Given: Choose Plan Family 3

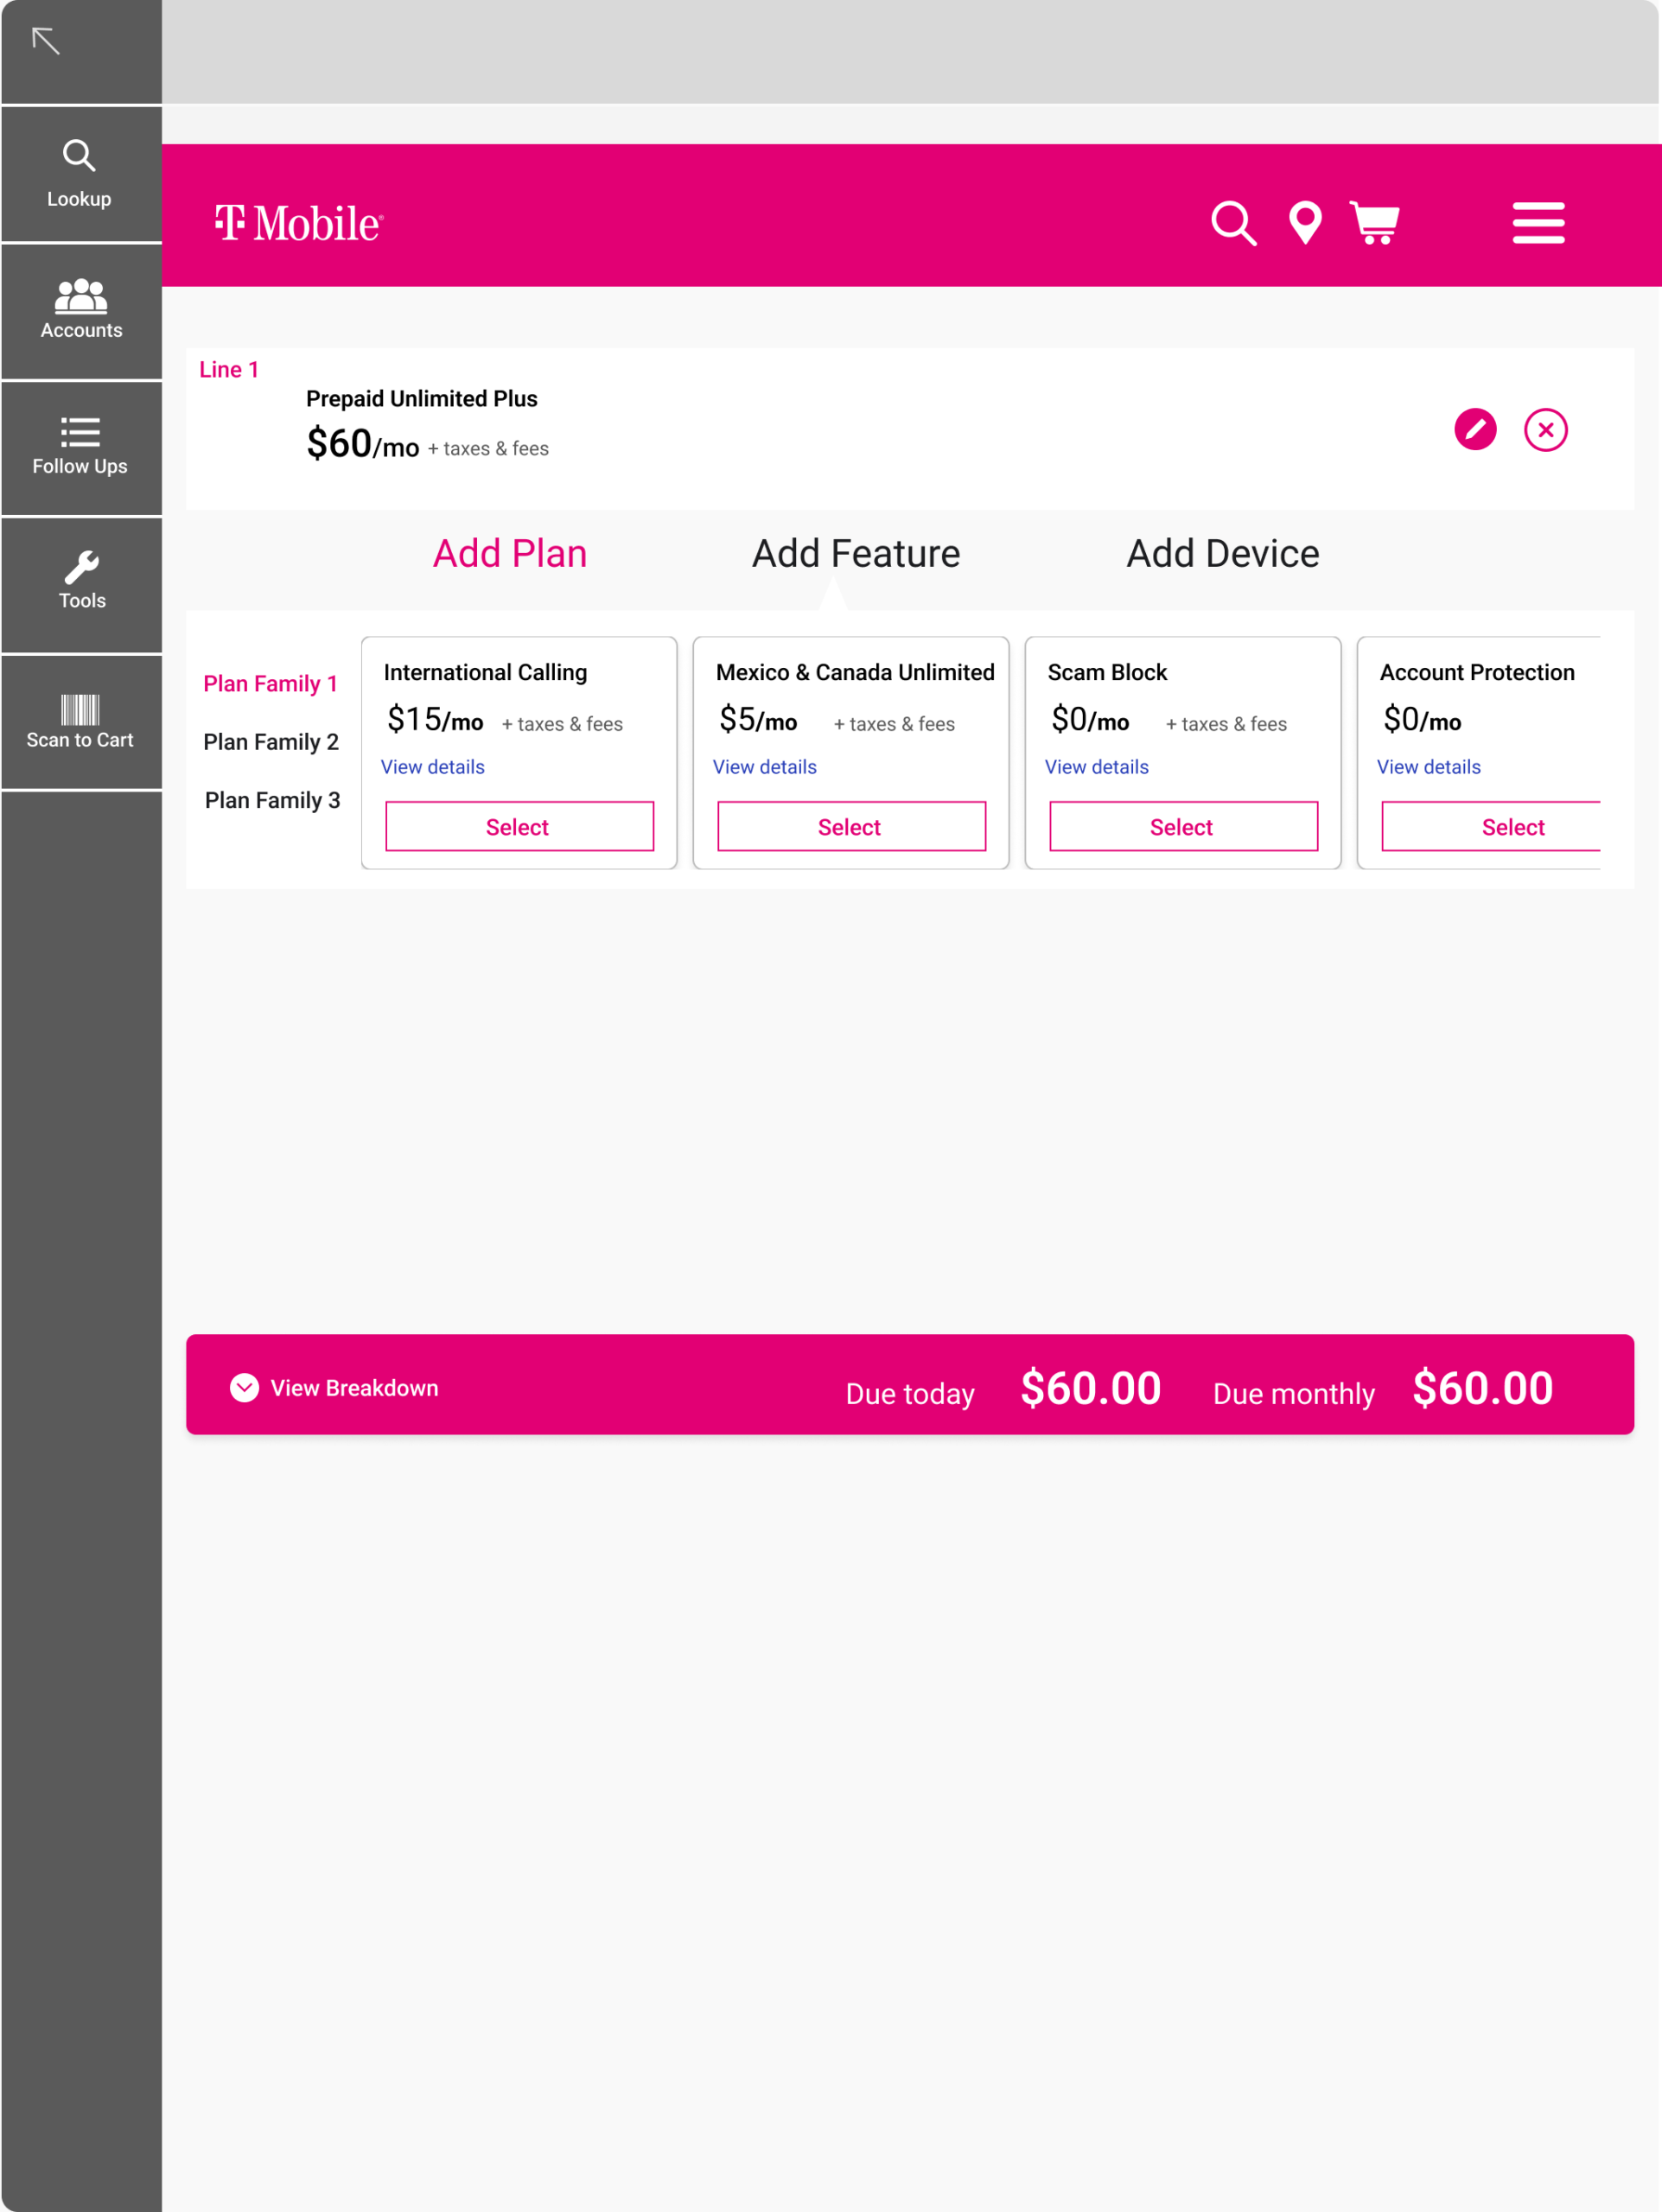Looking at the screenshot, I should [x=272, y=800].
